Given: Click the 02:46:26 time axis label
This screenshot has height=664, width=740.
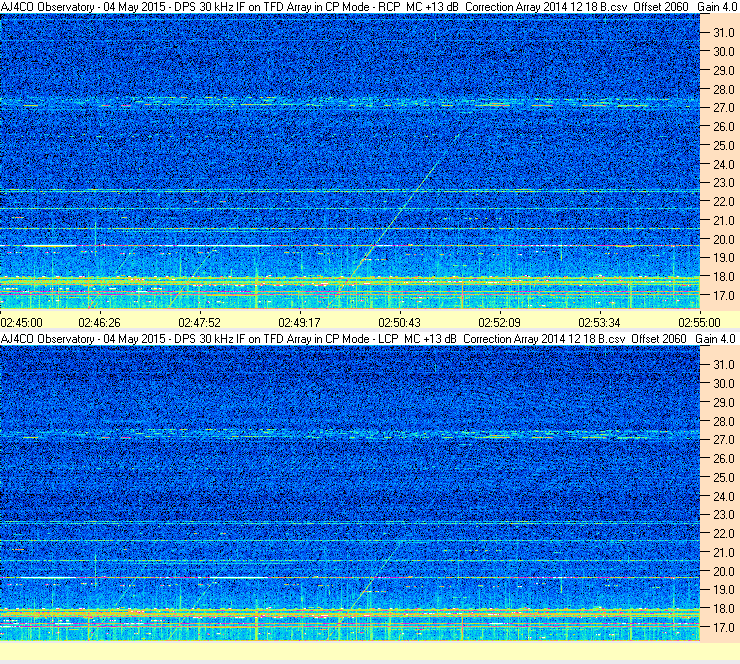Looking at the screenshot, I should tap(100, 323).
